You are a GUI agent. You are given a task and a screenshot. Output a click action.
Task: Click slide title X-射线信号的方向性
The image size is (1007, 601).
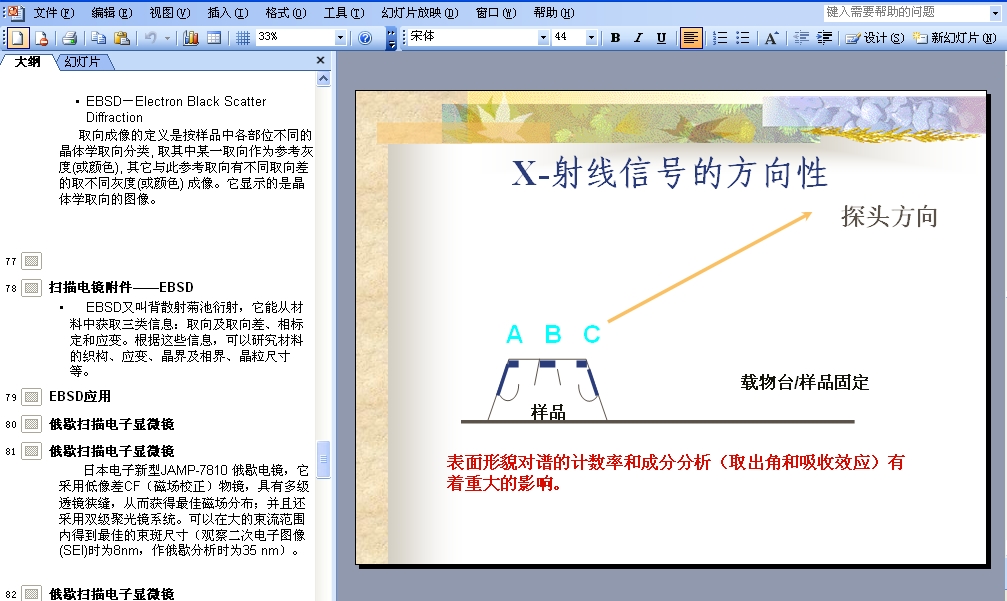click(x=669, y=173)
